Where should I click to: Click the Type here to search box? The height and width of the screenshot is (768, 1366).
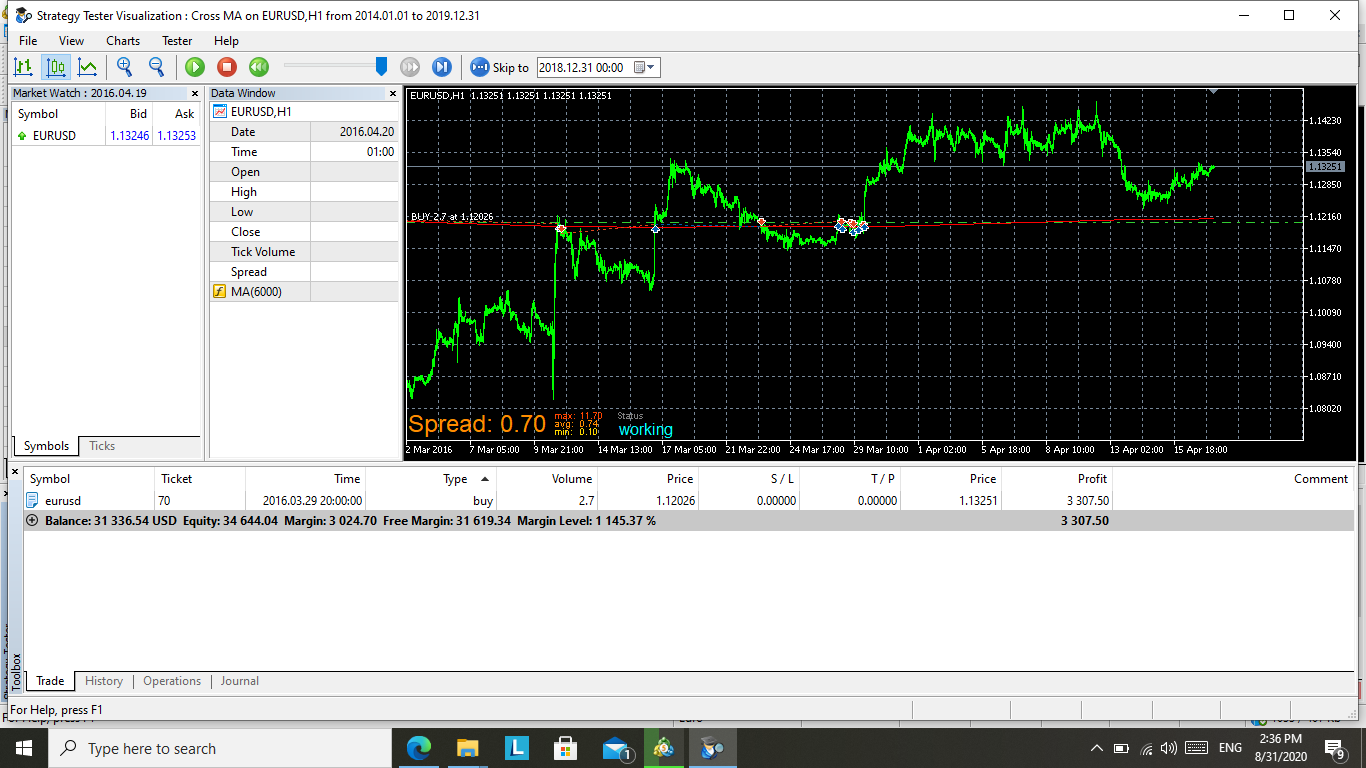[x=219, y=748]
